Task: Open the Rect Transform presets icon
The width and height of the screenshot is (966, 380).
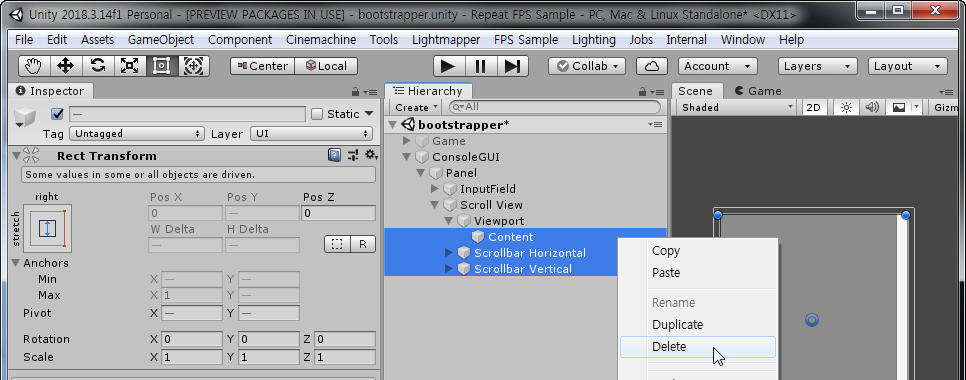Action: (353, 156)
